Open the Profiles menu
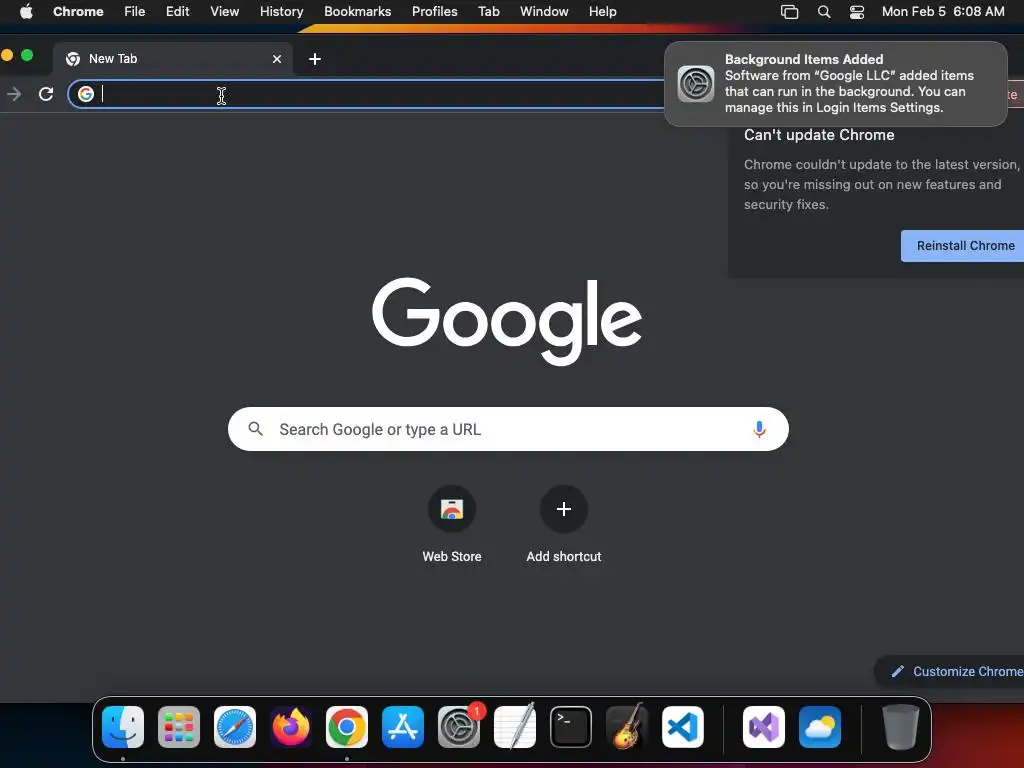The height and width of the screenshot is (768, 1024). (434, 12)
